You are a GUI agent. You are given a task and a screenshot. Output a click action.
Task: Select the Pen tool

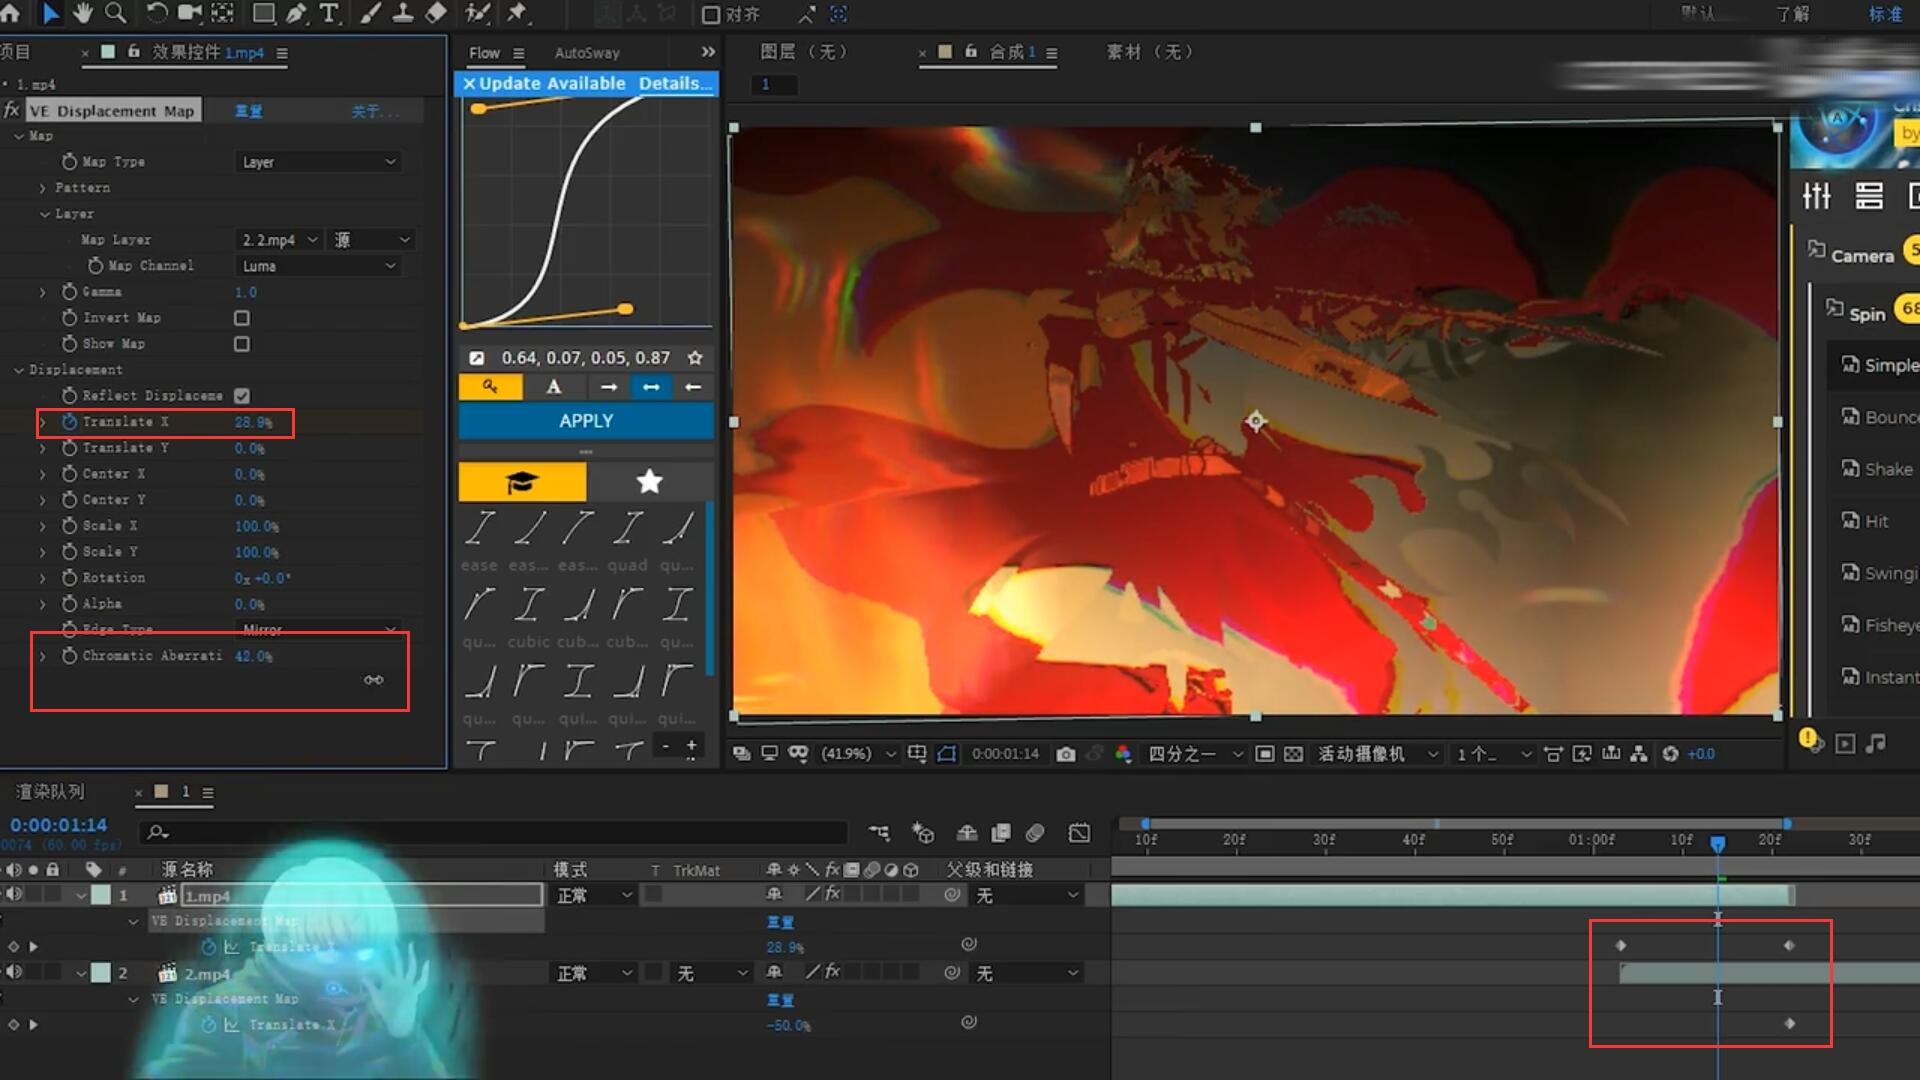click(297, 13)
